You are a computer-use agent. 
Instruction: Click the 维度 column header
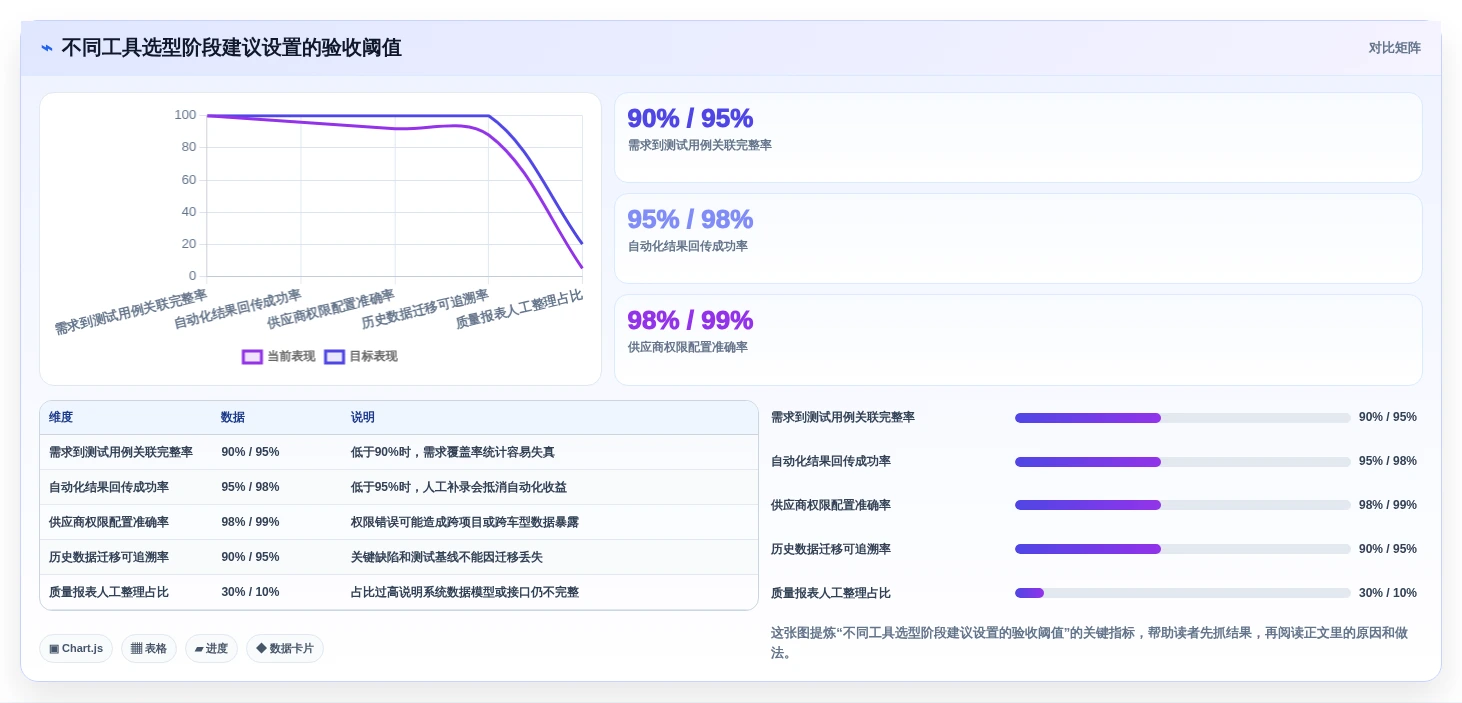(x=61, y=417)
